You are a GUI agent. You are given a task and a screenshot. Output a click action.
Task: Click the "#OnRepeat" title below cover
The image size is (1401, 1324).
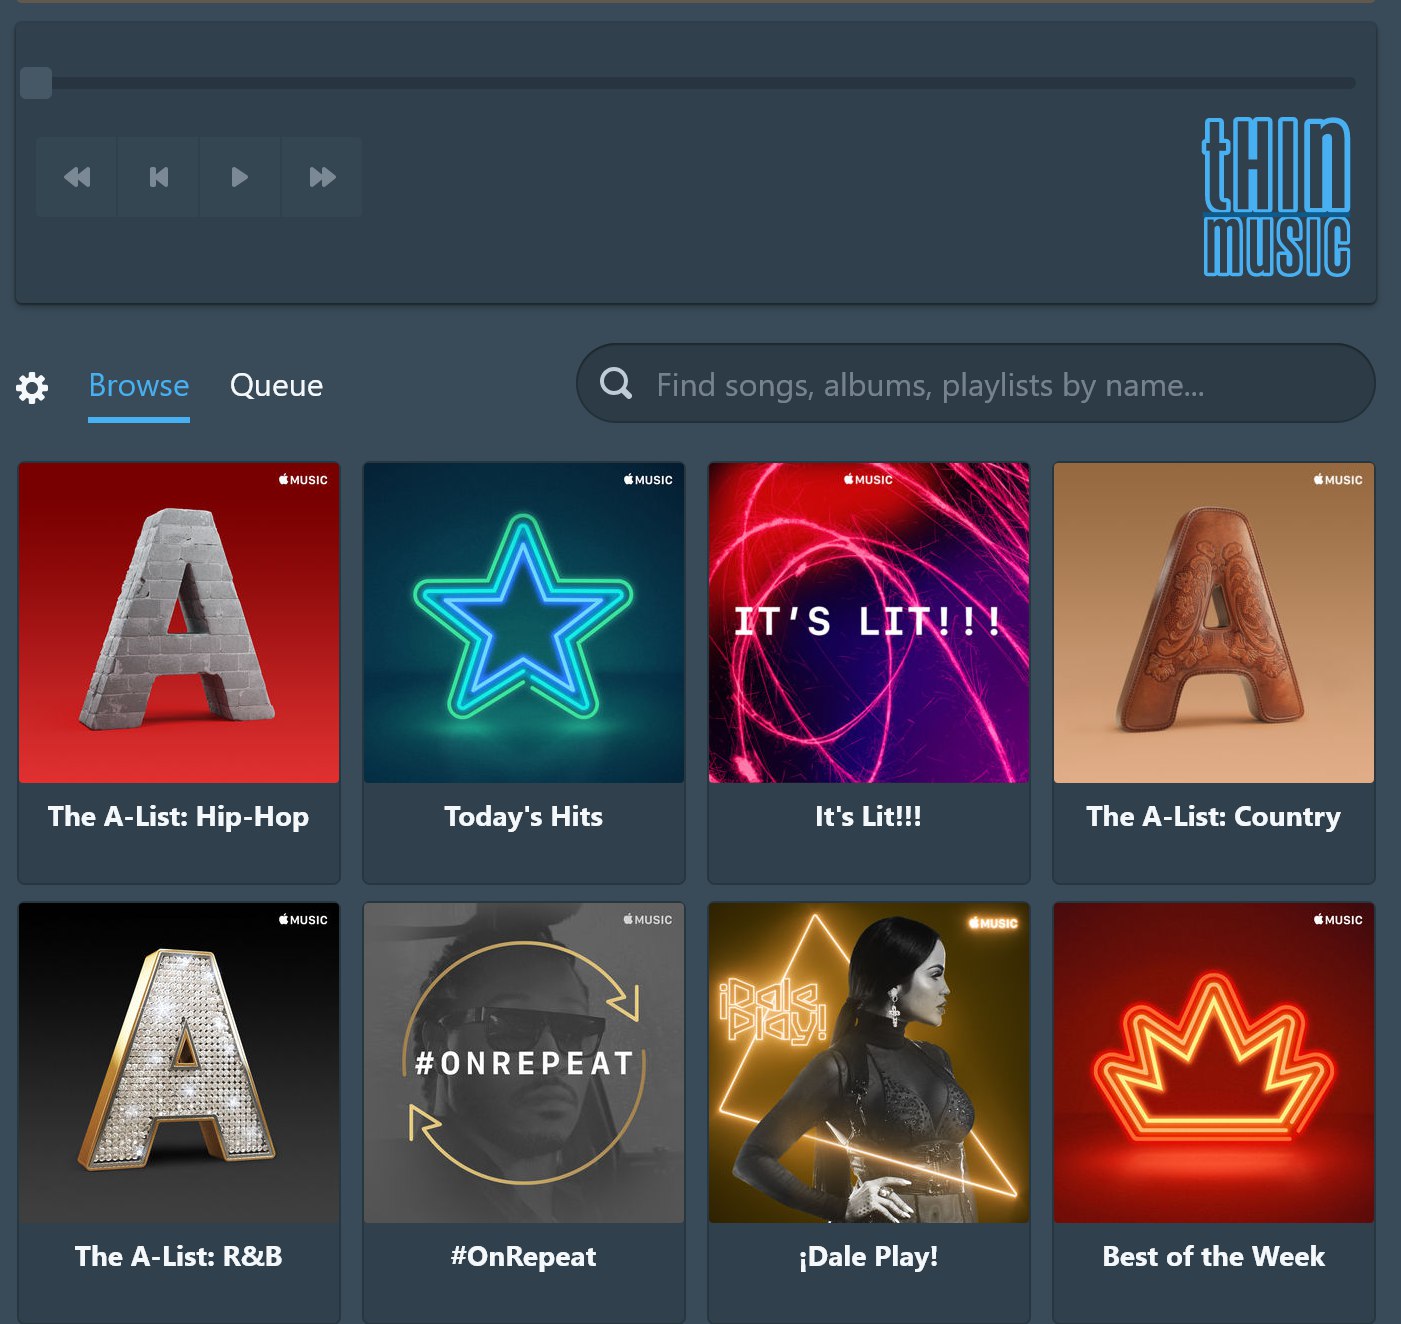[x=524, y=1257]
